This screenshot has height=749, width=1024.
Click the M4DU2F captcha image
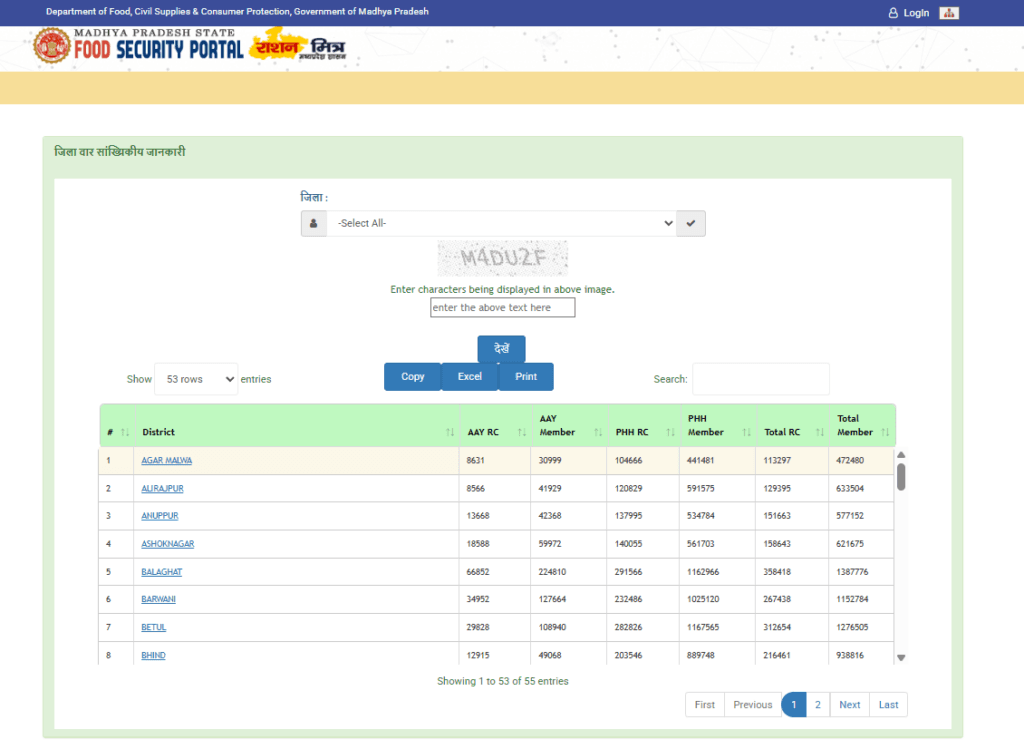pyautogui.click(x=502, y=259)
